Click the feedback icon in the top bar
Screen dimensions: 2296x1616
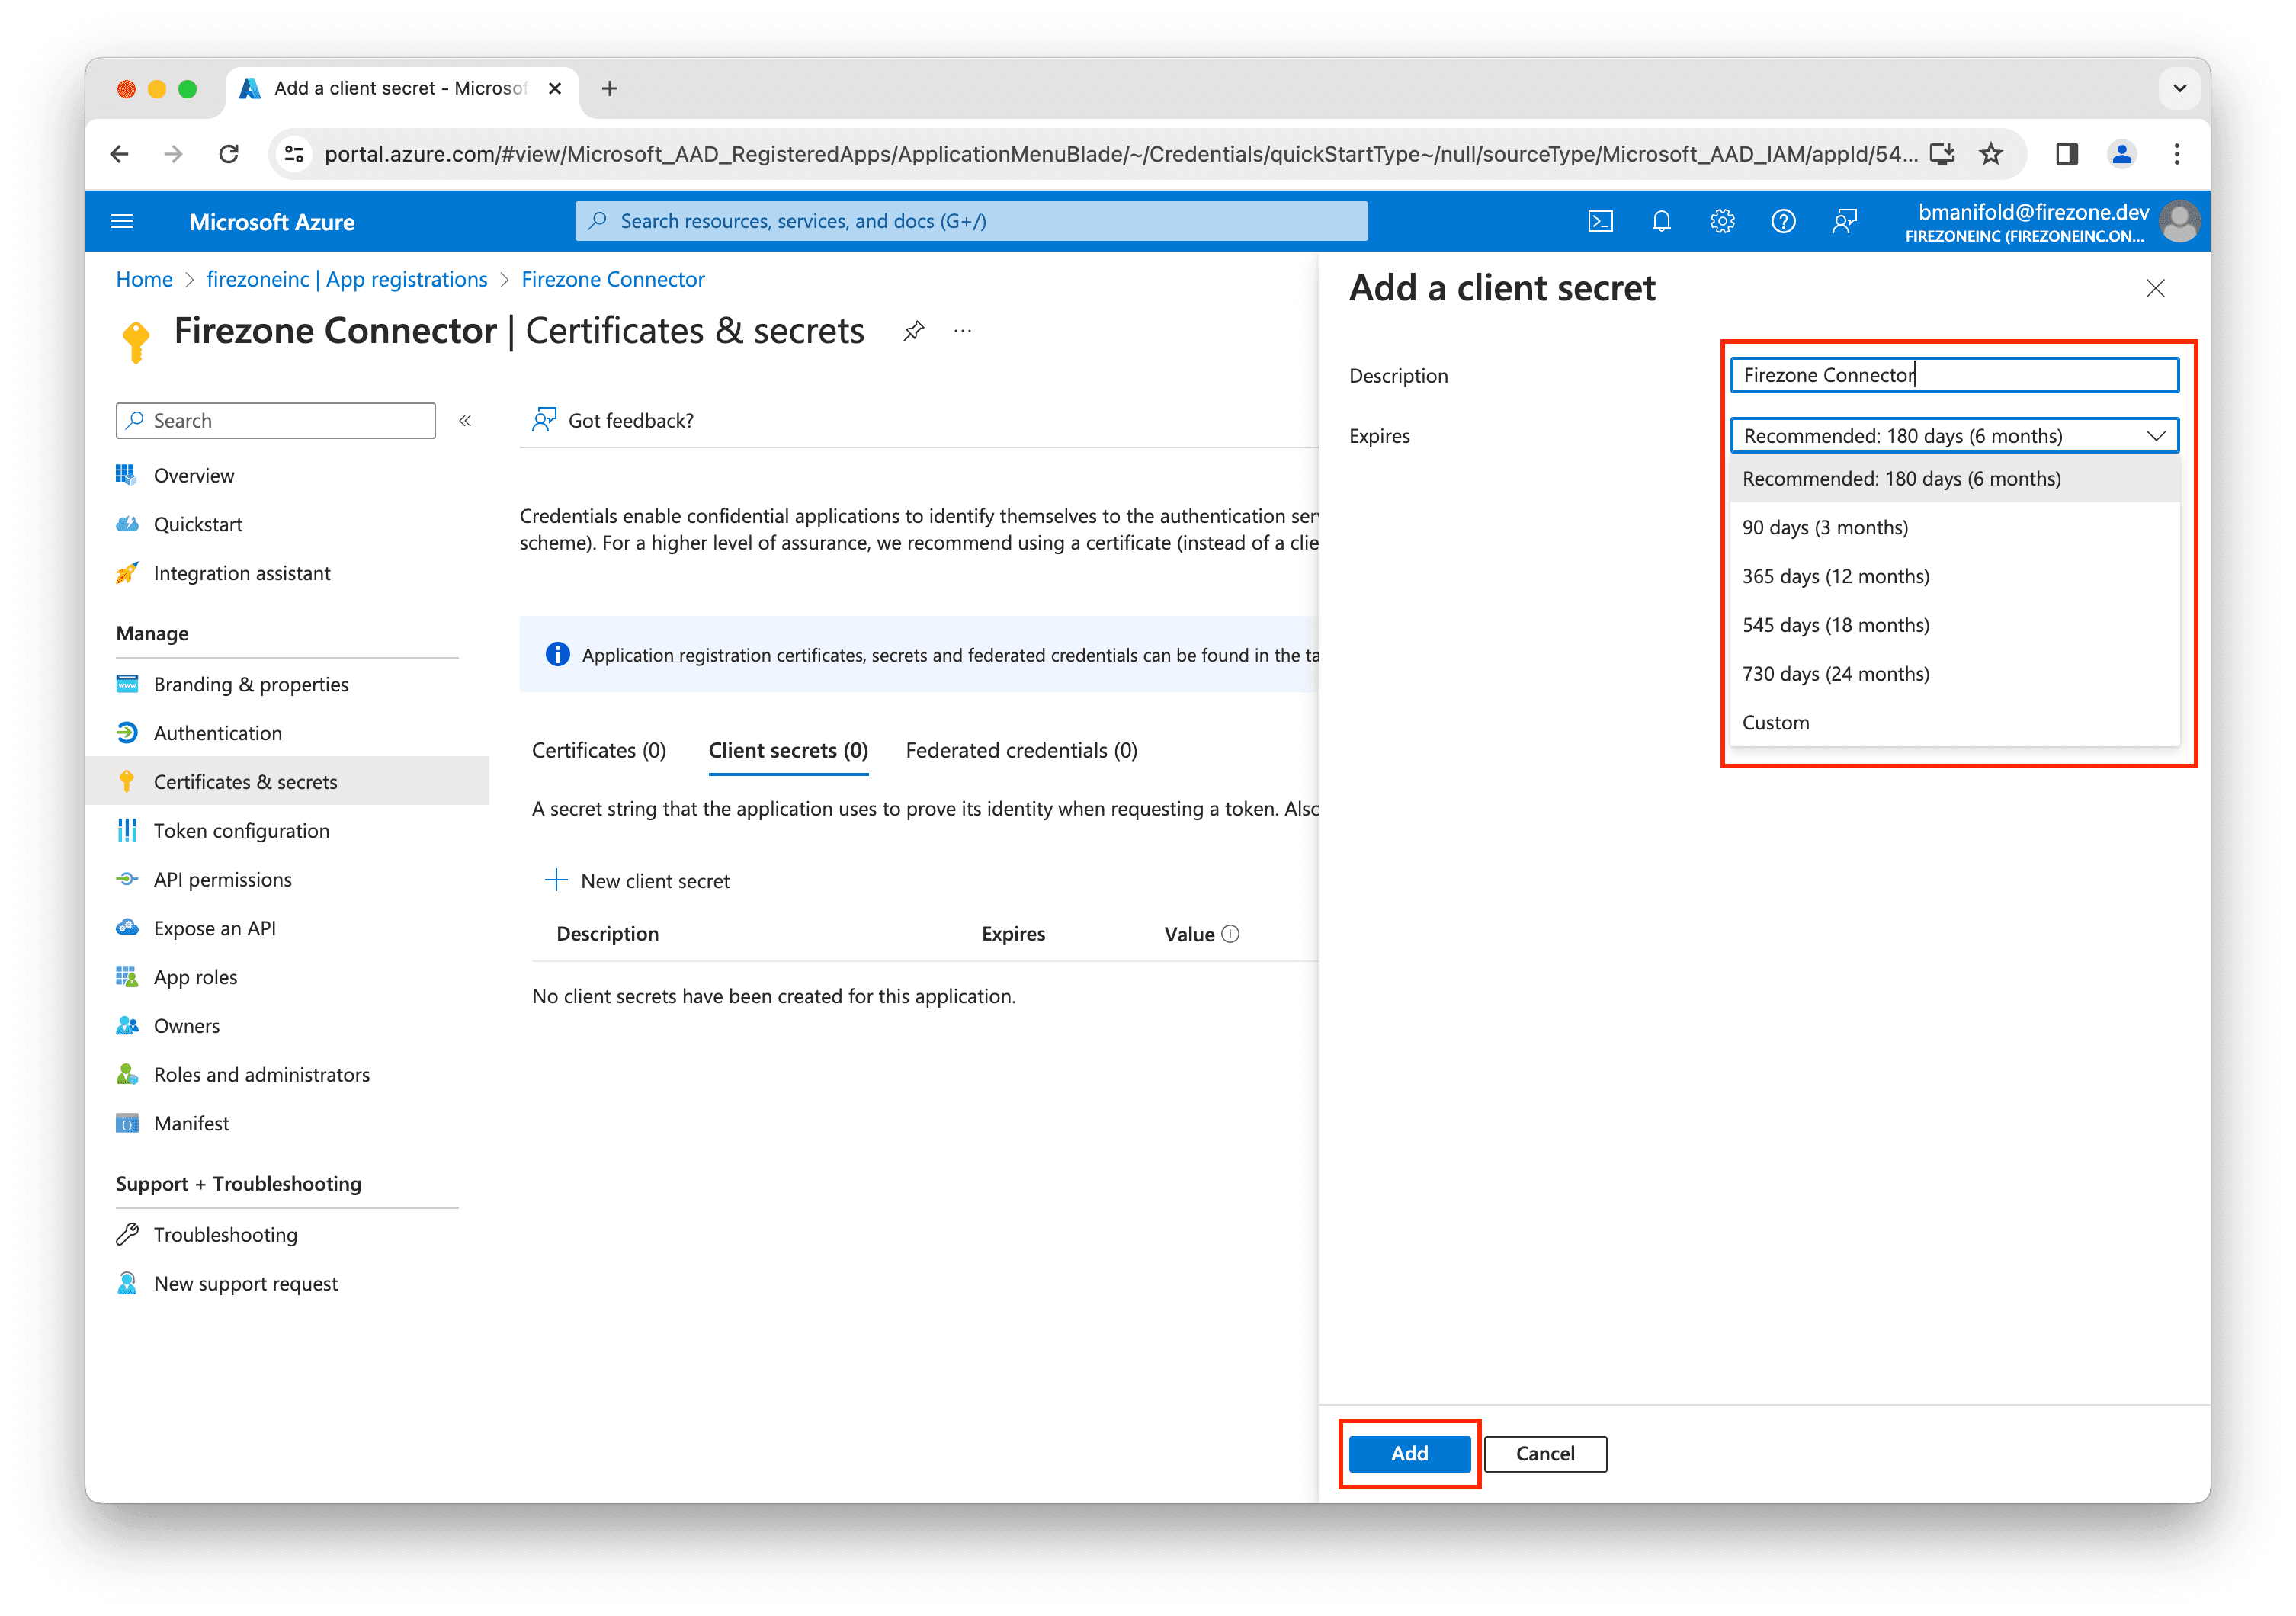(1844, 221)
